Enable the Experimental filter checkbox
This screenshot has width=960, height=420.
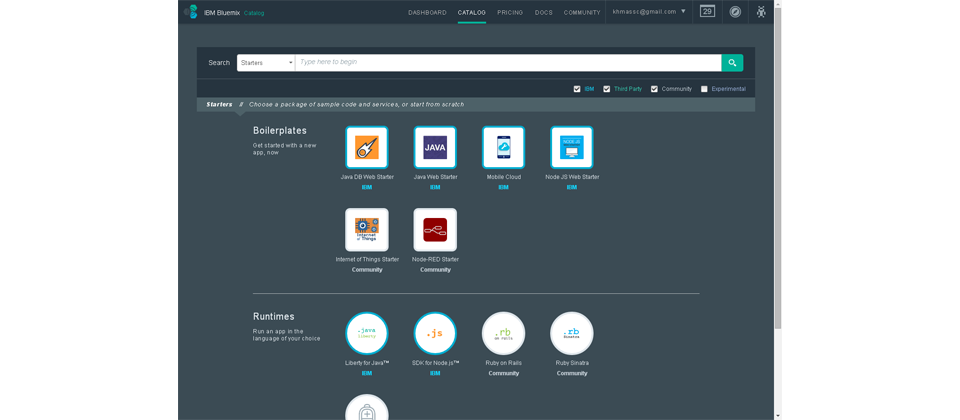704,89
